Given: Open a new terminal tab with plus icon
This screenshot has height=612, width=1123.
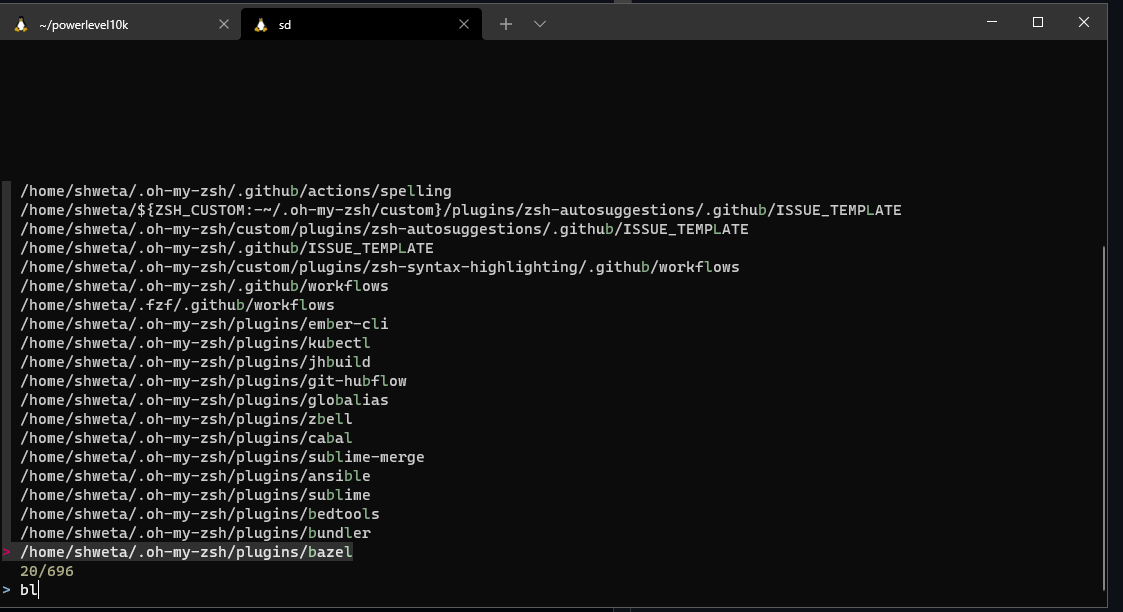Looking at the screenshot, I should click(506, 24).
